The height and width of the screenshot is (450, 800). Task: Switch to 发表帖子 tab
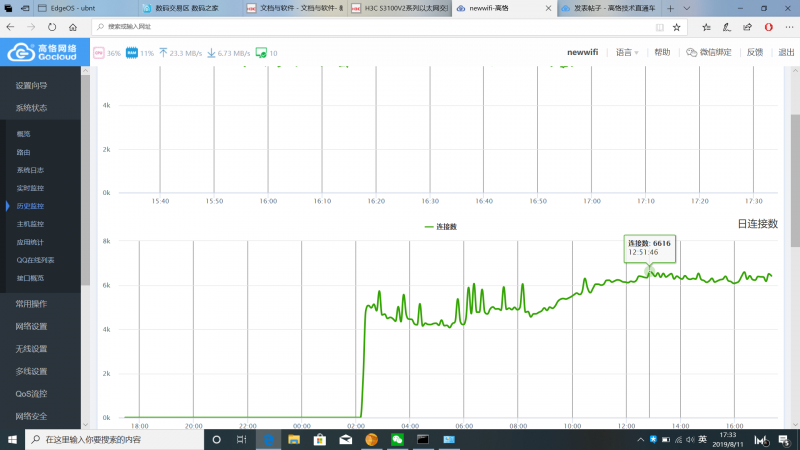coord(609,8)
